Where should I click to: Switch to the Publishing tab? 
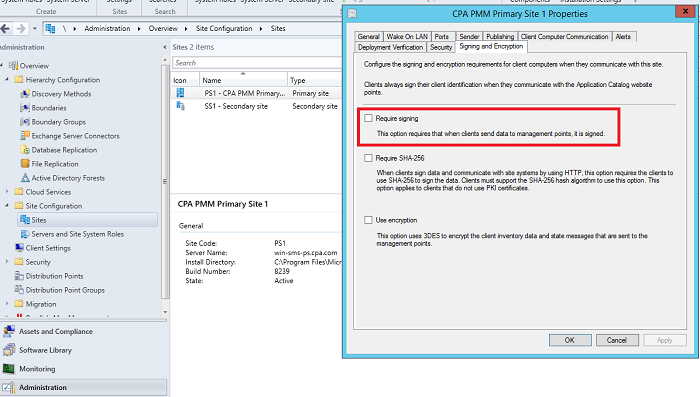[x=500, y=37]
